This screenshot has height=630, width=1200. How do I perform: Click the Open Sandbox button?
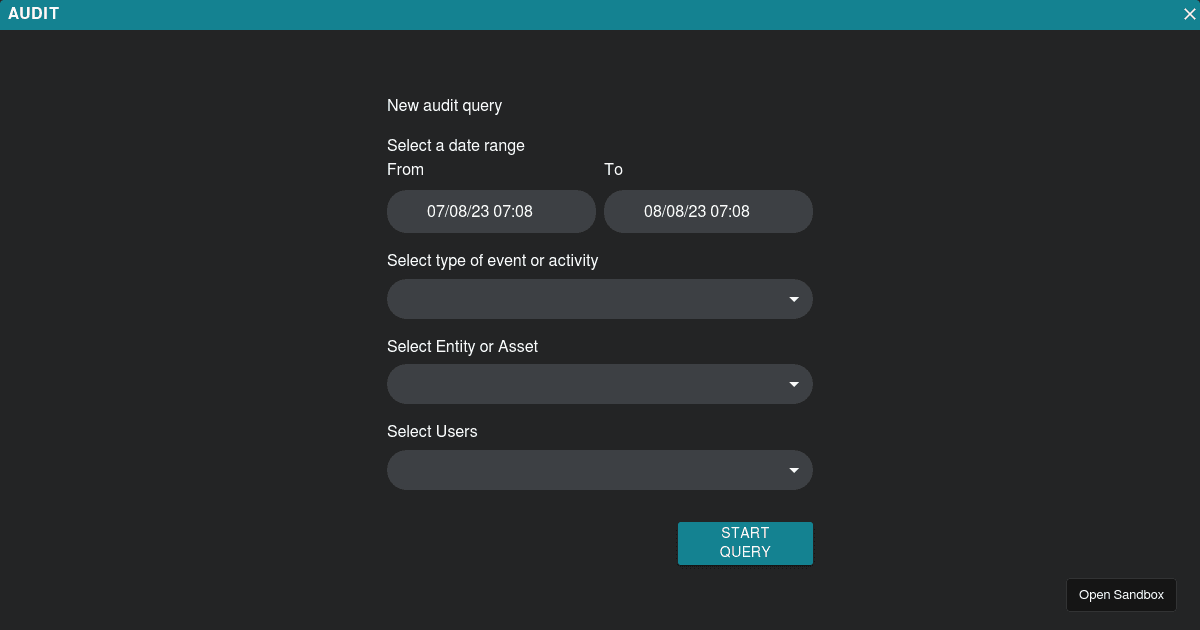[1121, 595]
